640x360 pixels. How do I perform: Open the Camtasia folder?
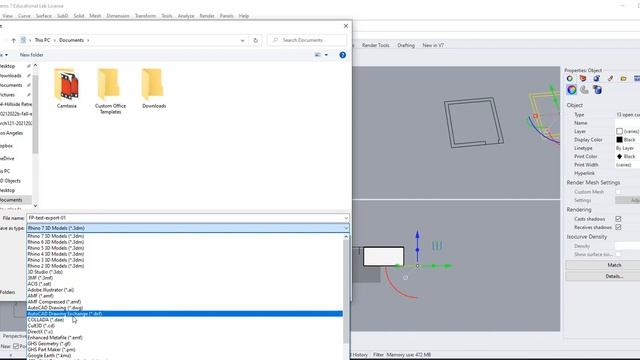tap(67, 88)
